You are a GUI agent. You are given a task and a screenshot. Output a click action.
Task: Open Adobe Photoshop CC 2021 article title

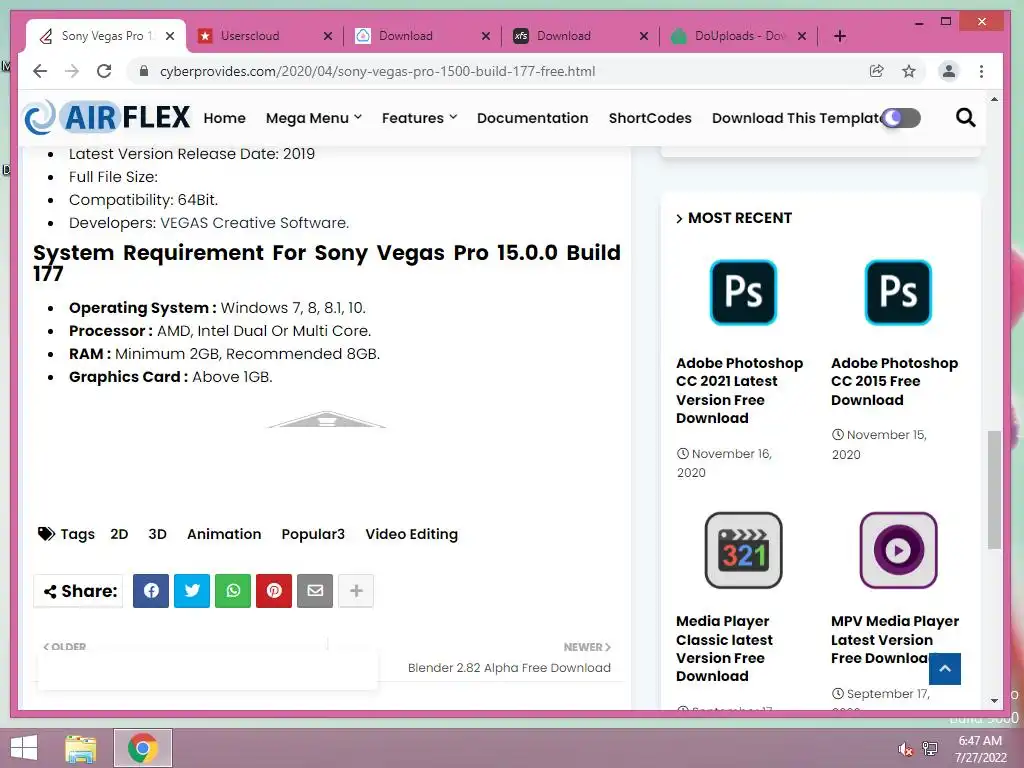point(739,391)
